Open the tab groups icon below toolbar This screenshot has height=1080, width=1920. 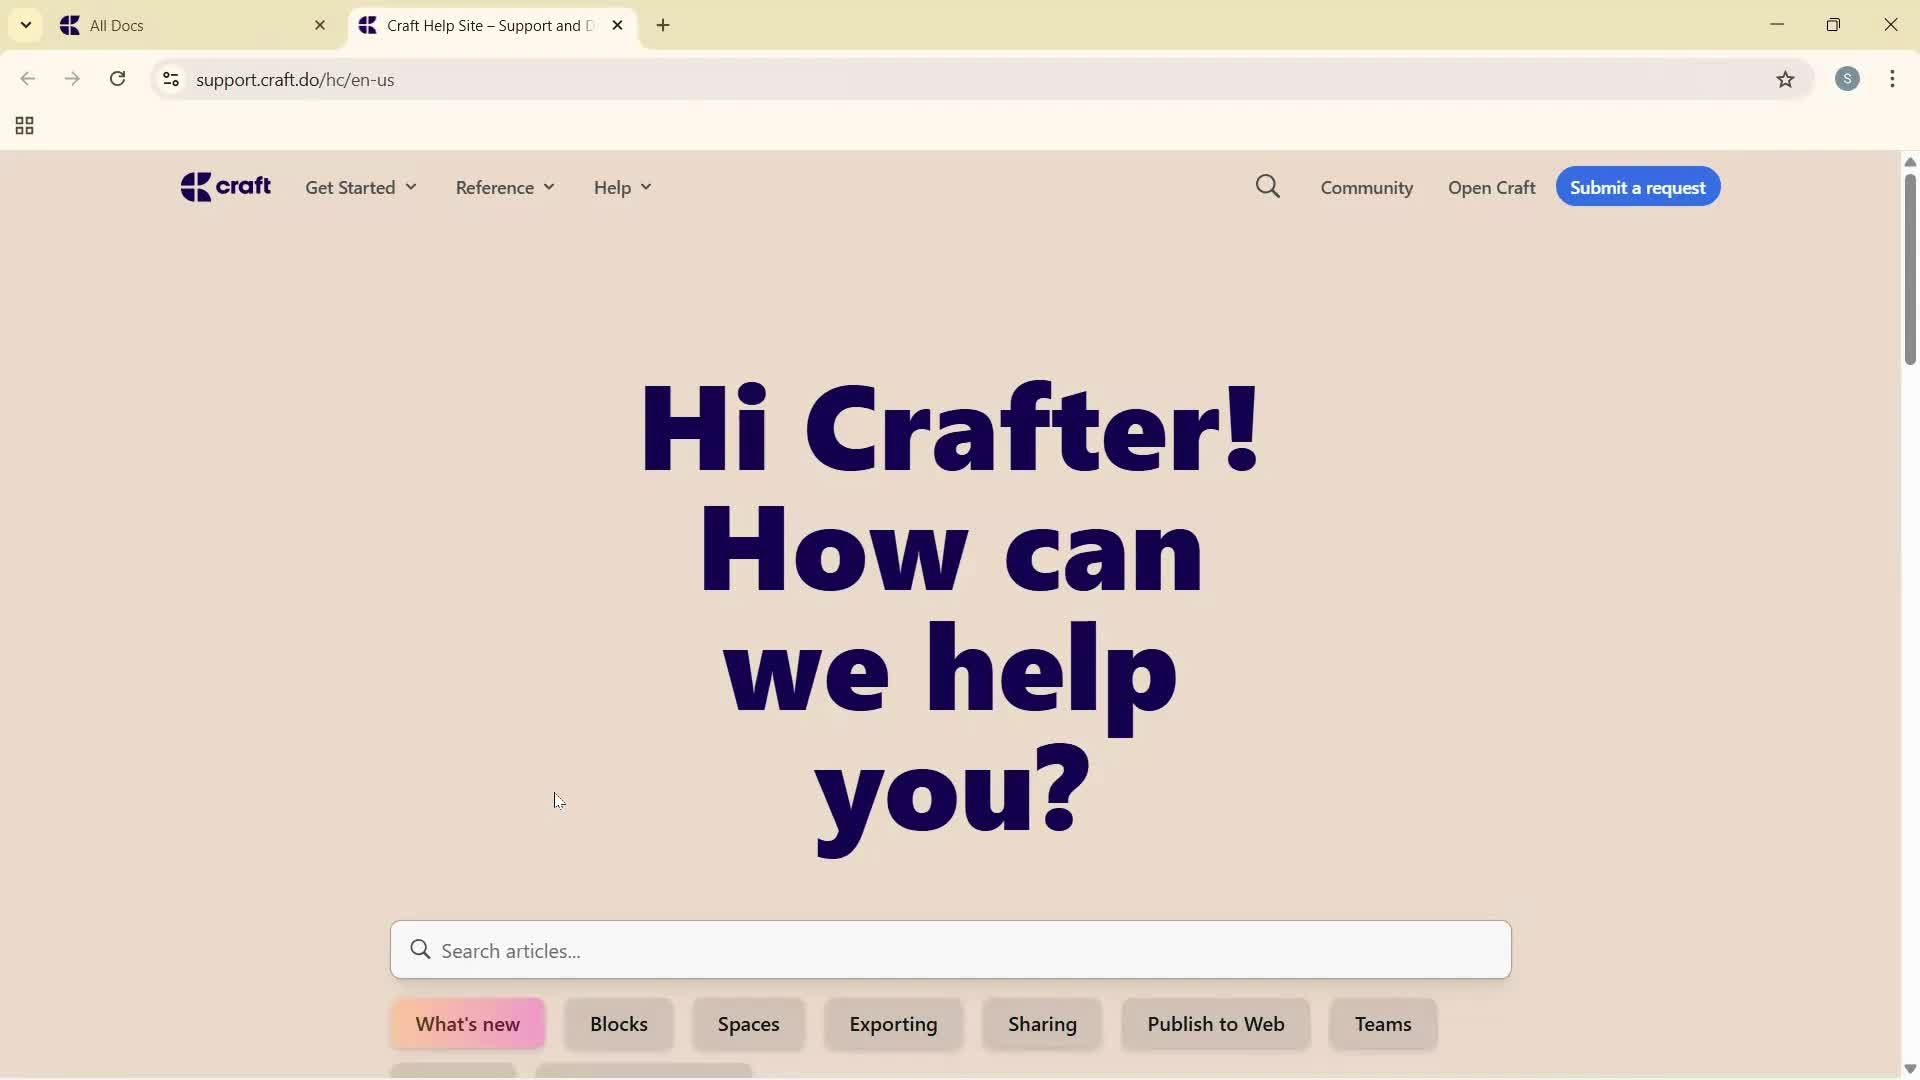(23, 125)
